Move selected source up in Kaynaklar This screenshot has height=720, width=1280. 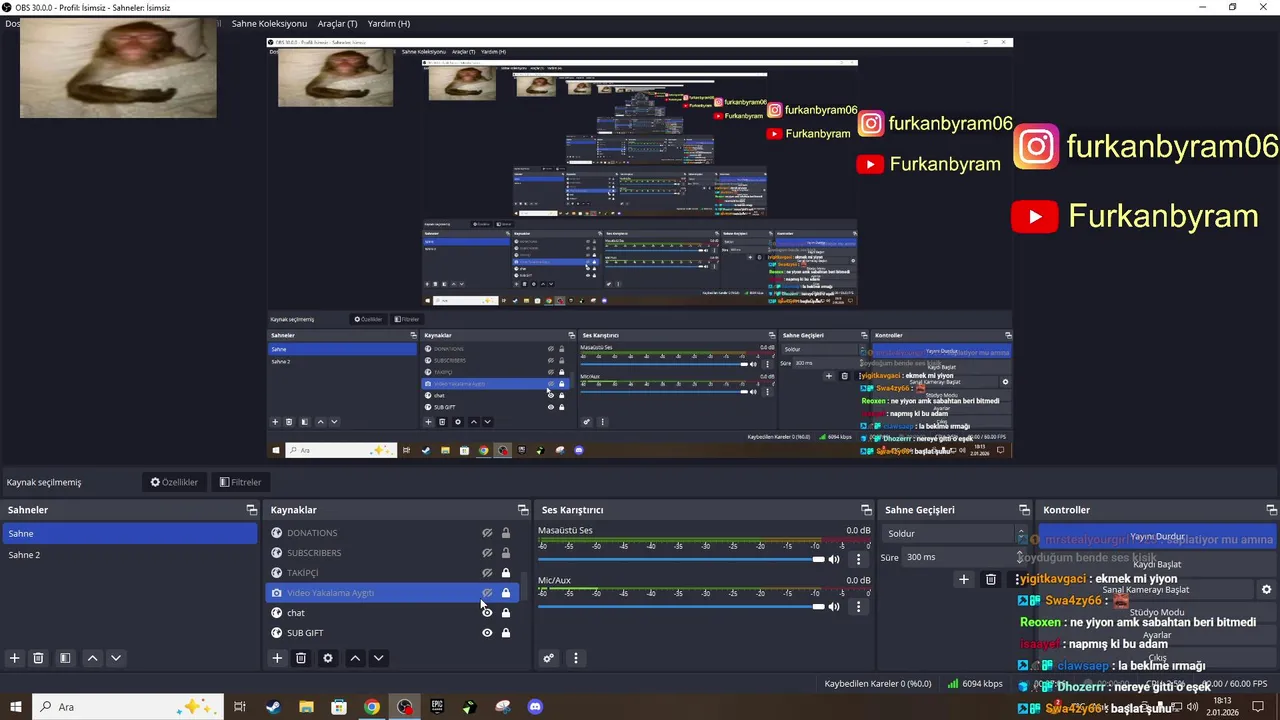[x=355, y=658]
